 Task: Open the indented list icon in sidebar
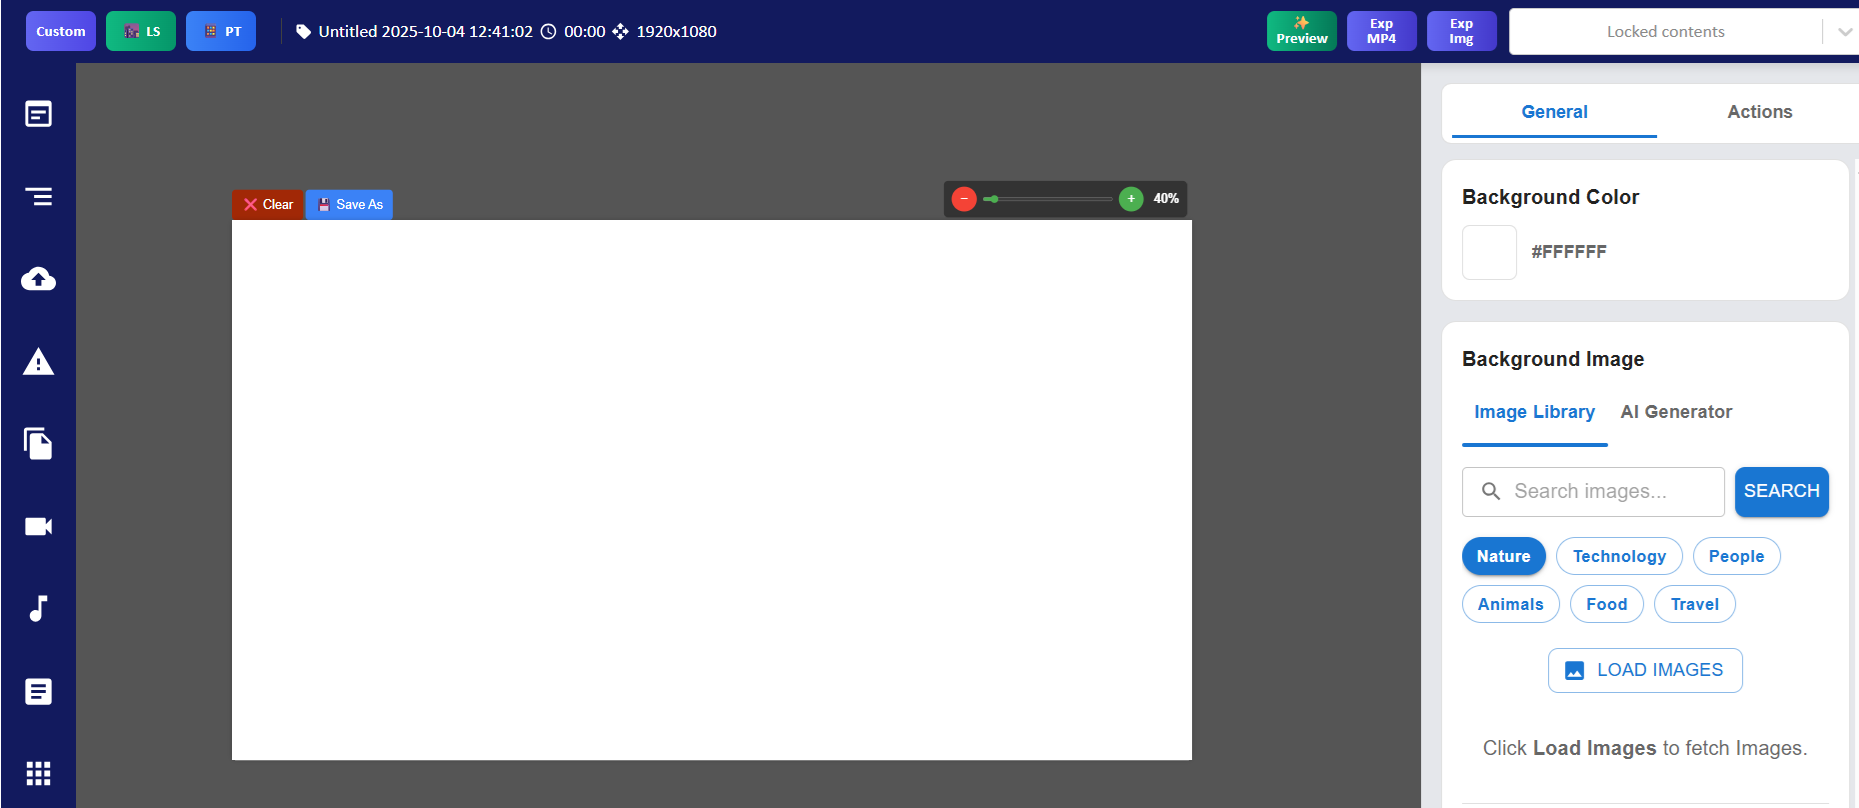38,197
